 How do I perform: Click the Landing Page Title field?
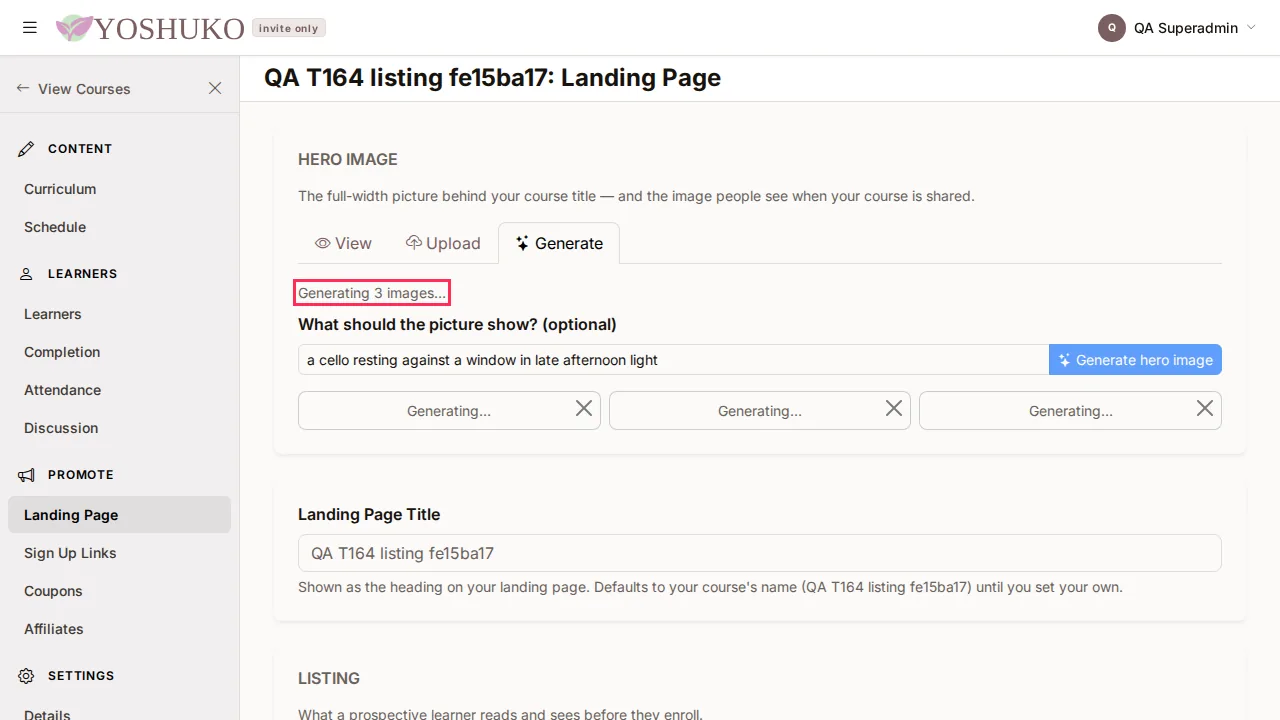tap(760, 553)
